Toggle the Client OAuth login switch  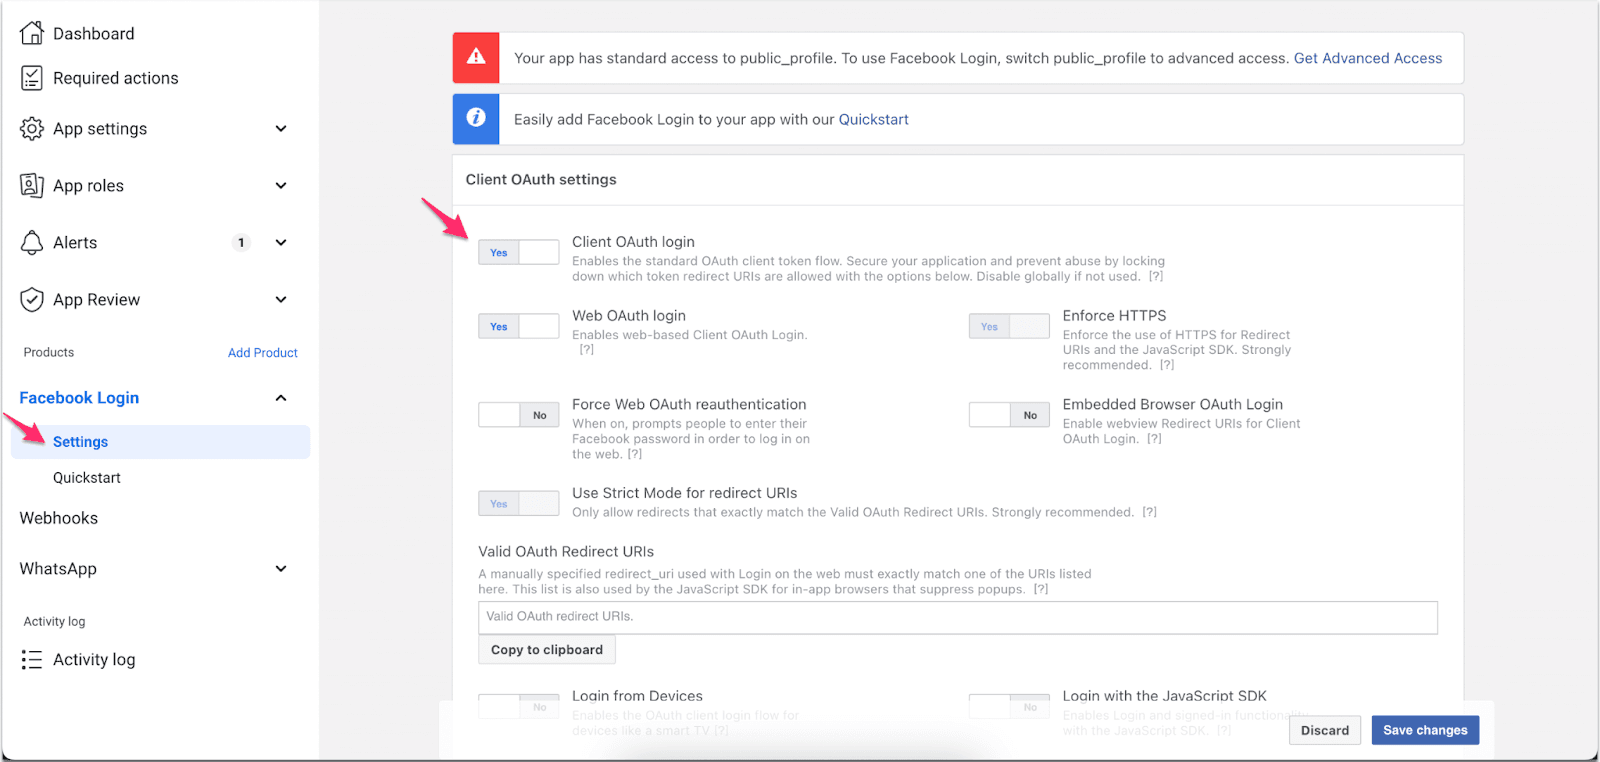coord(518,253)
